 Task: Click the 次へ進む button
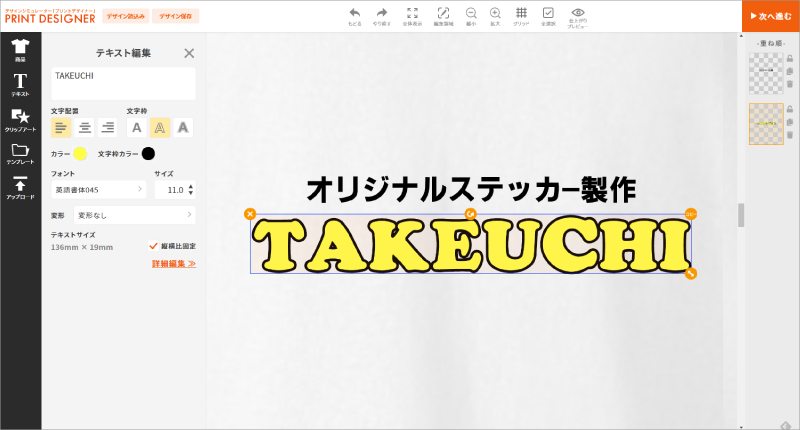point(770,15)
